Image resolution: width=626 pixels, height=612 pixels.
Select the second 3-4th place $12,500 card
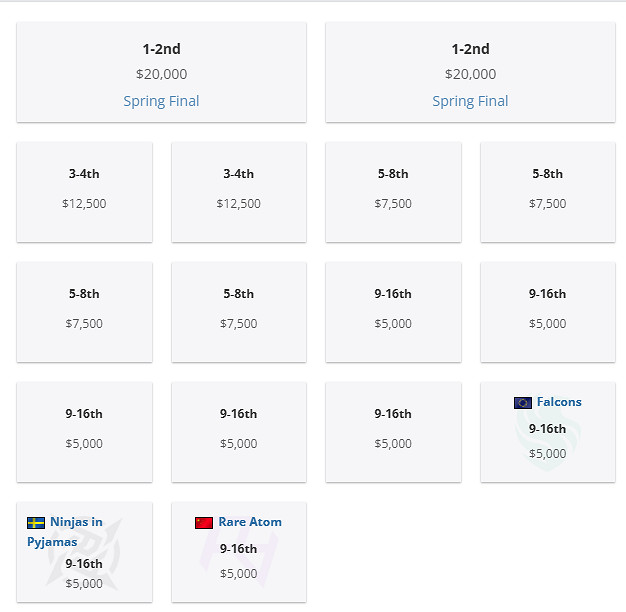click(238, 192)
